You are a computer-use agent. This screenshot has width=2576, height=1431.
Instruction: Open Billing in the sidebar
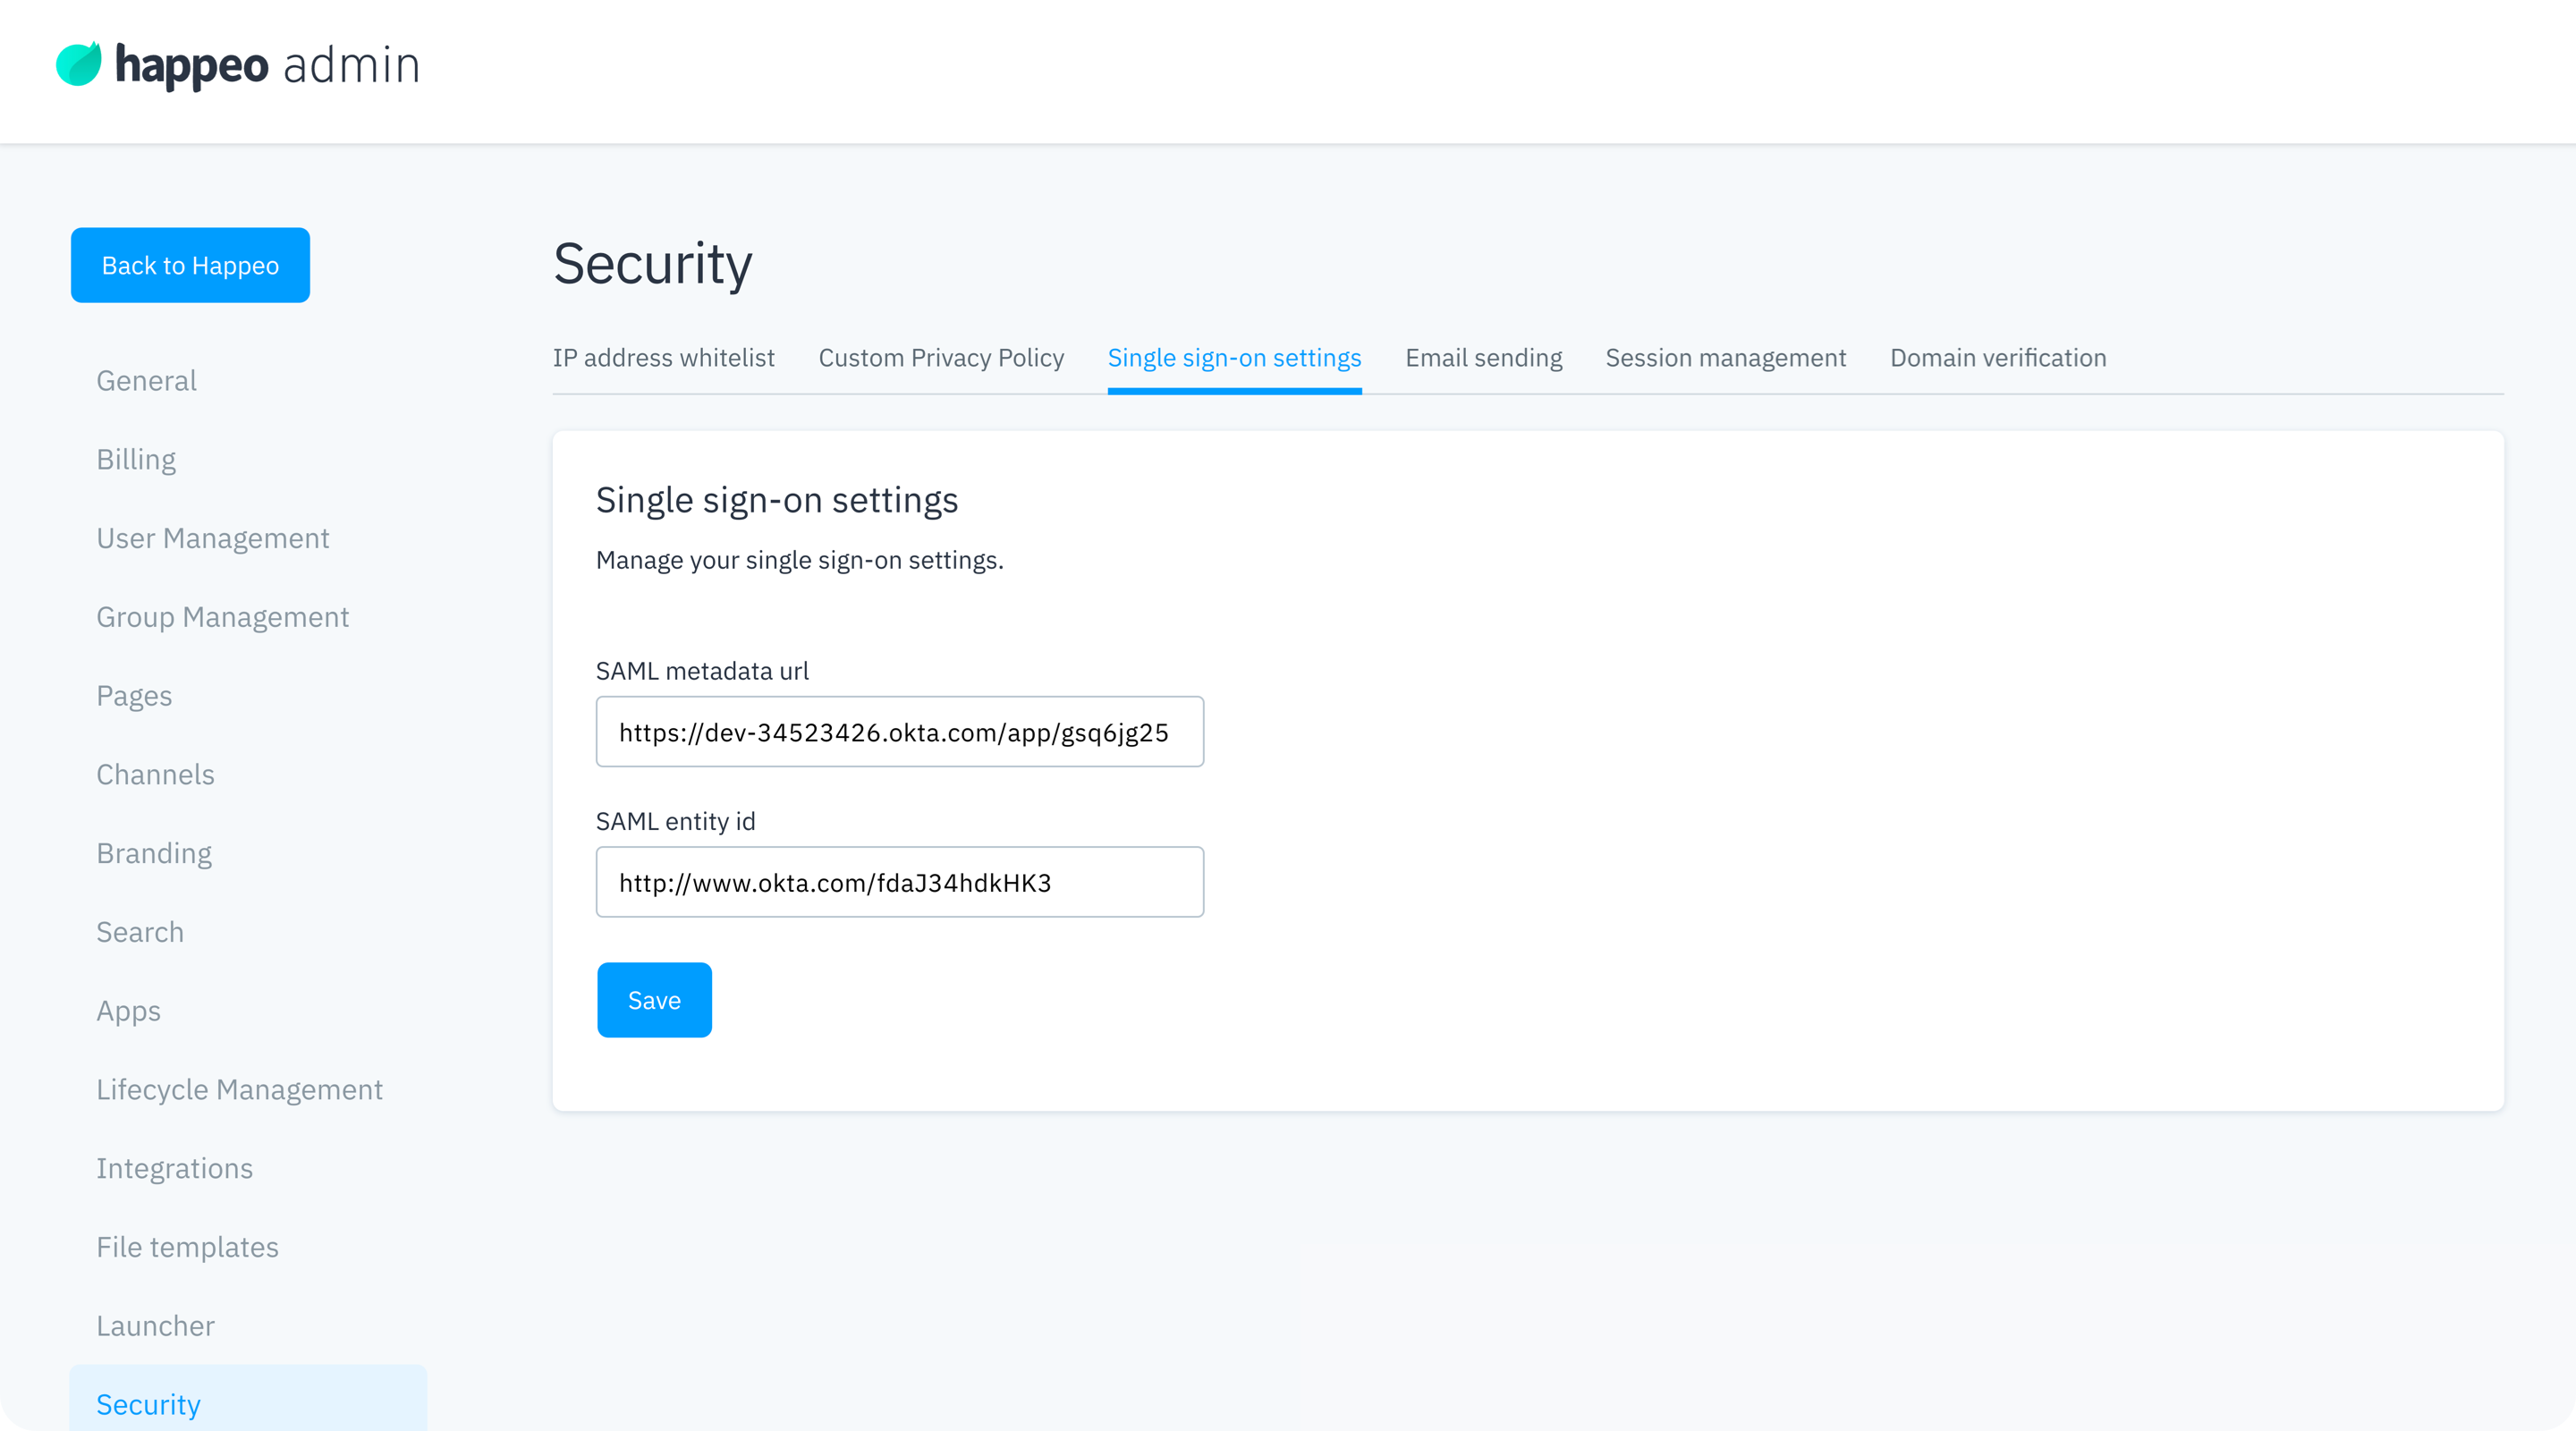136,460
